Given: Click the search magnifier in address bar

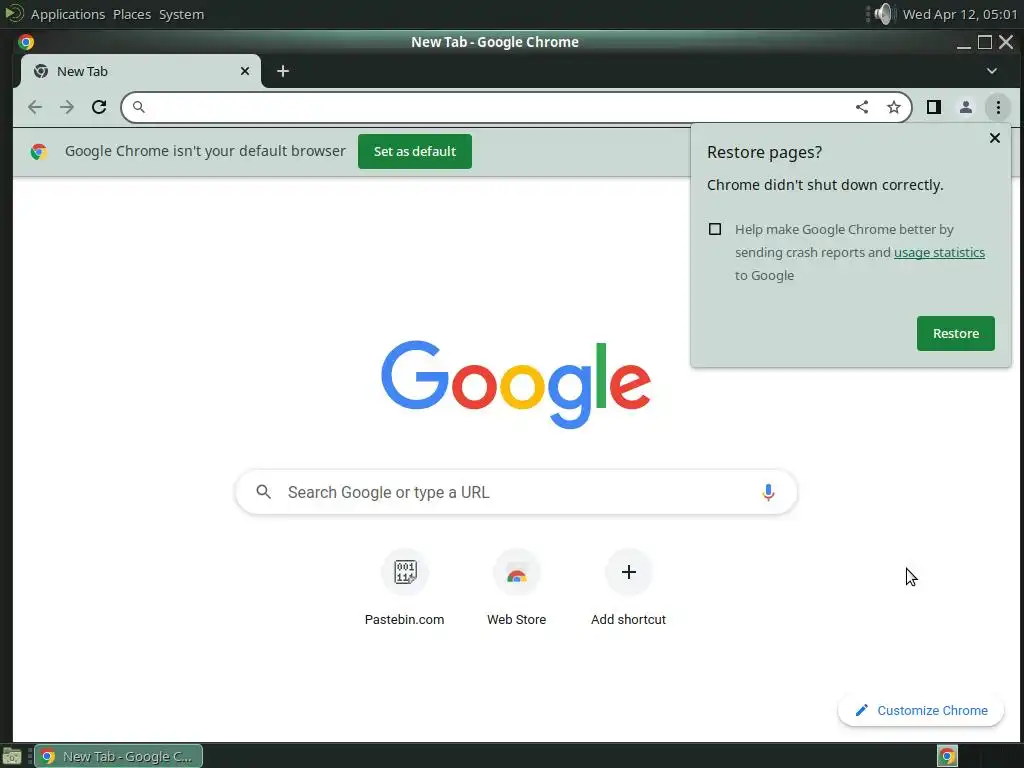Looking at the screenshot, I should 138,107.
